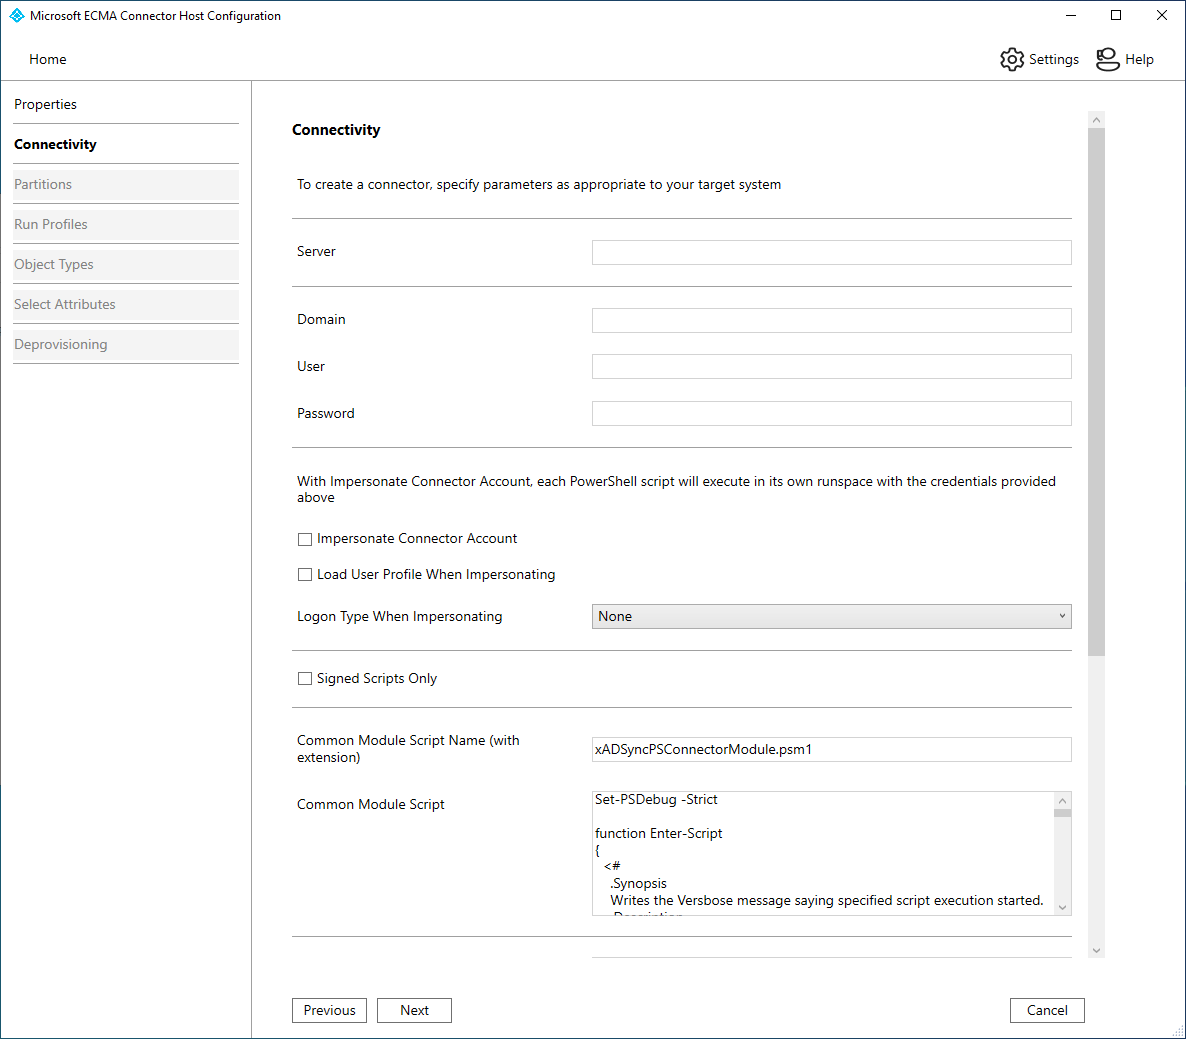Open Logon Type When Impersonating dropdown
The image size is (1186, 1039).
pos(831,617)
